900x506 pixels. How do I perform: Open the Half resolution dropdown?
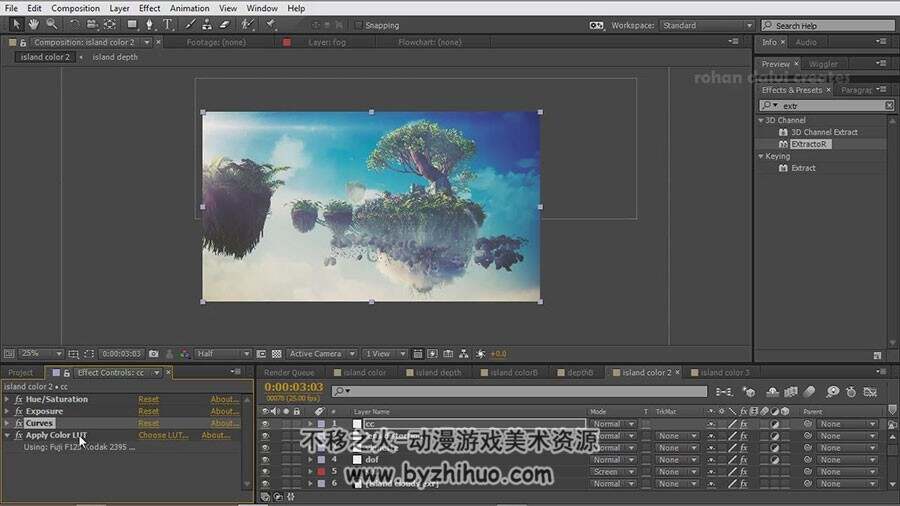[x=223, y=354]
